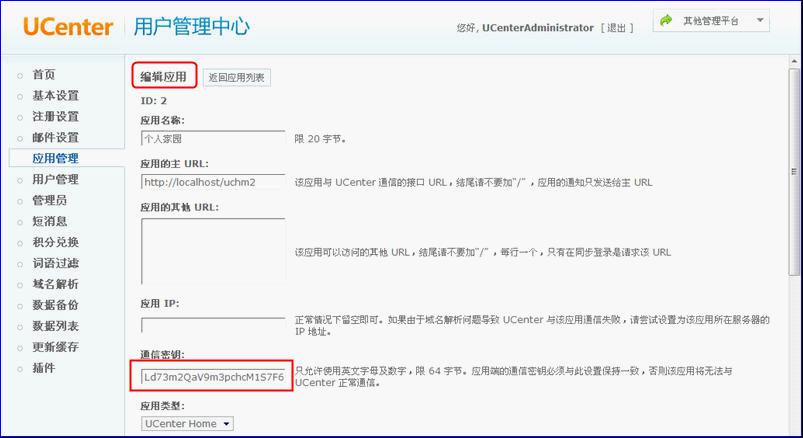Click the green arrow platform icon
The height and width of the screenshot is (438, 803).
click(x=666, y=20)
